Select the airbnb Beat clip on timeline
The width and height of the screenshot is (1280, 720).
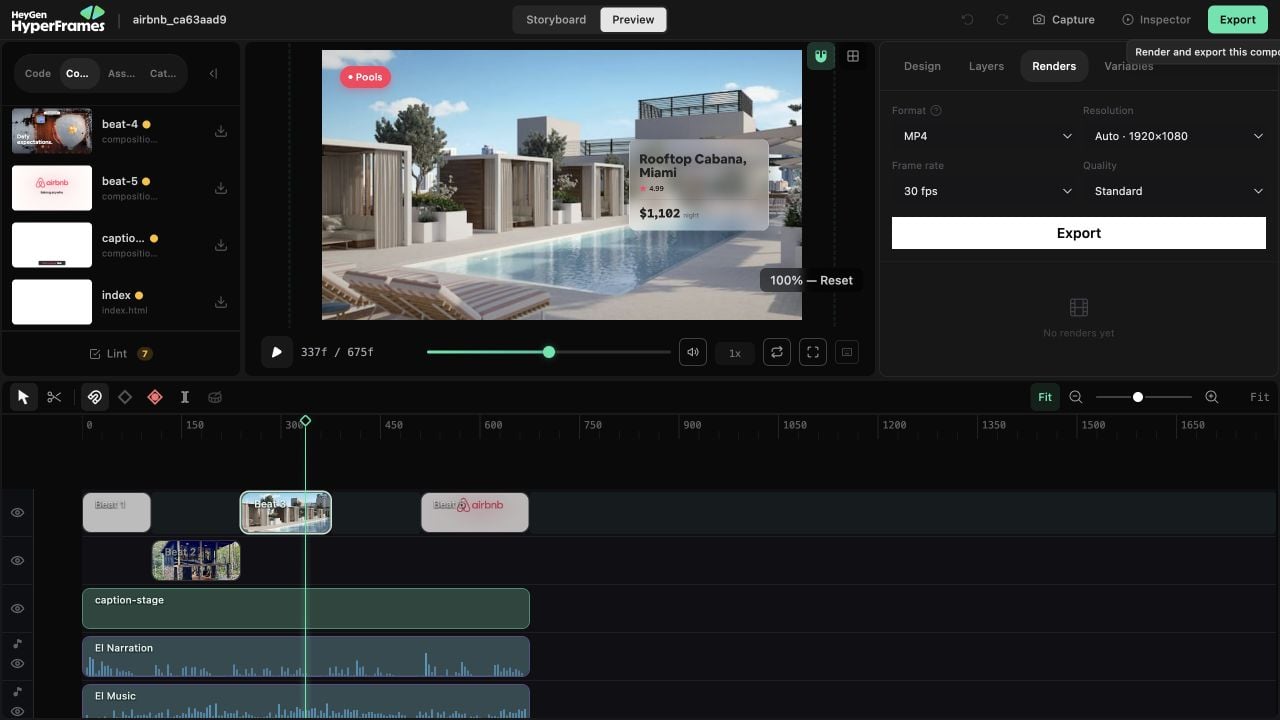(x=475, y=512)
